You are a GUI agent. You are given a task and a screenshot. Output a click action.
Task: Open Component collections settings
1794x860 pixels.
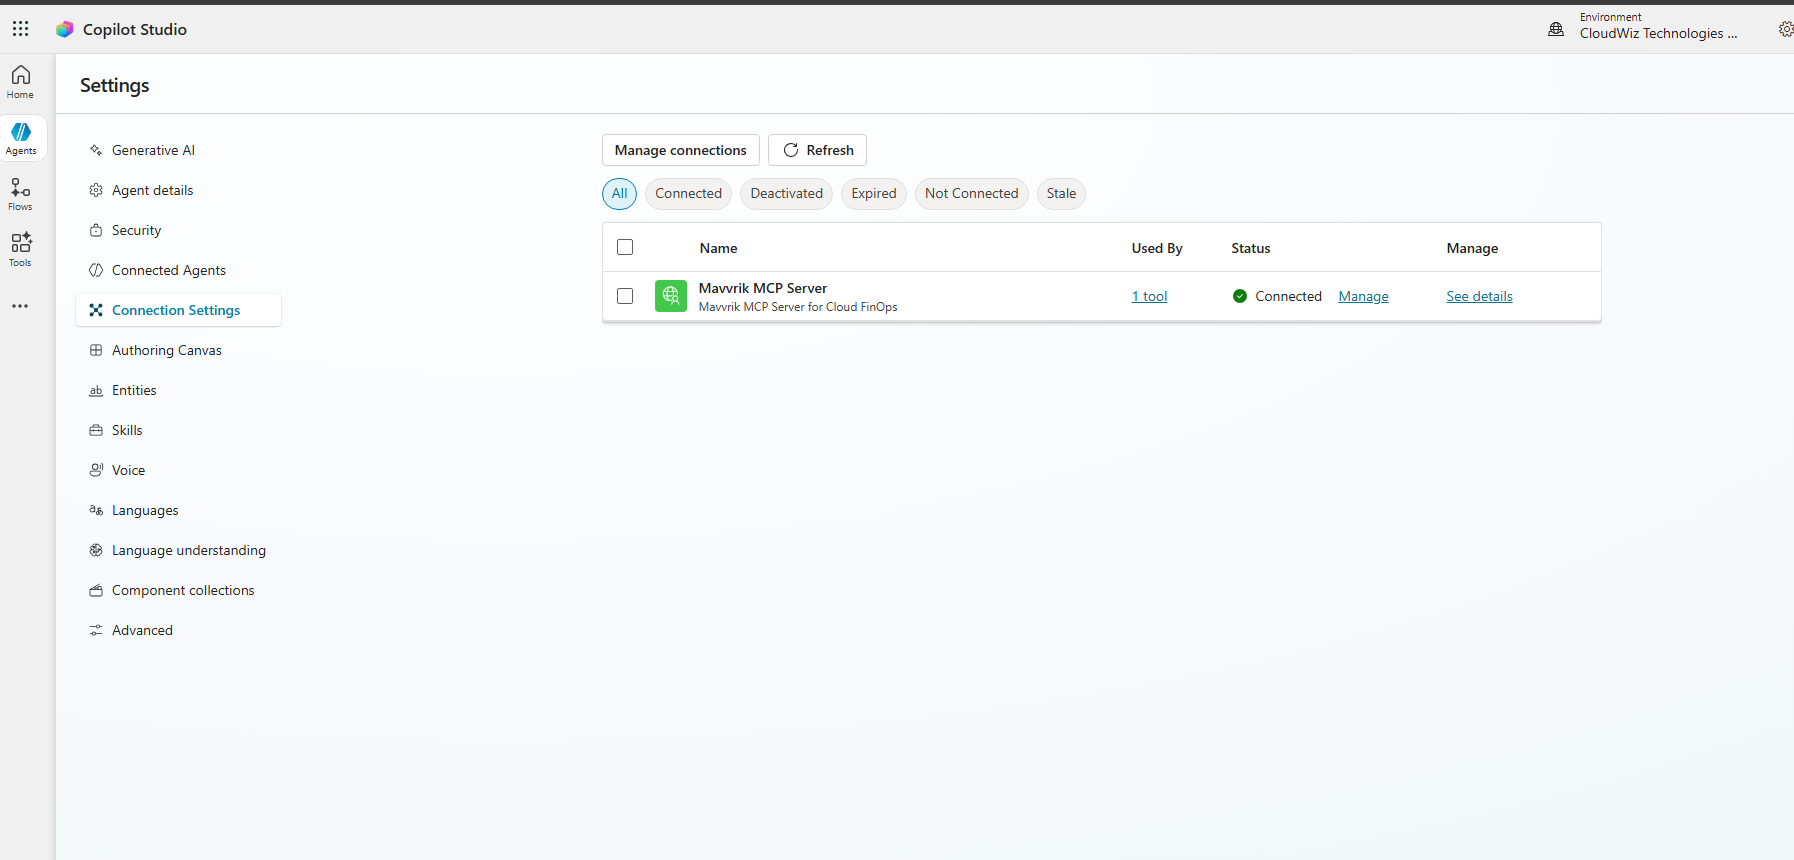point(178,590)
